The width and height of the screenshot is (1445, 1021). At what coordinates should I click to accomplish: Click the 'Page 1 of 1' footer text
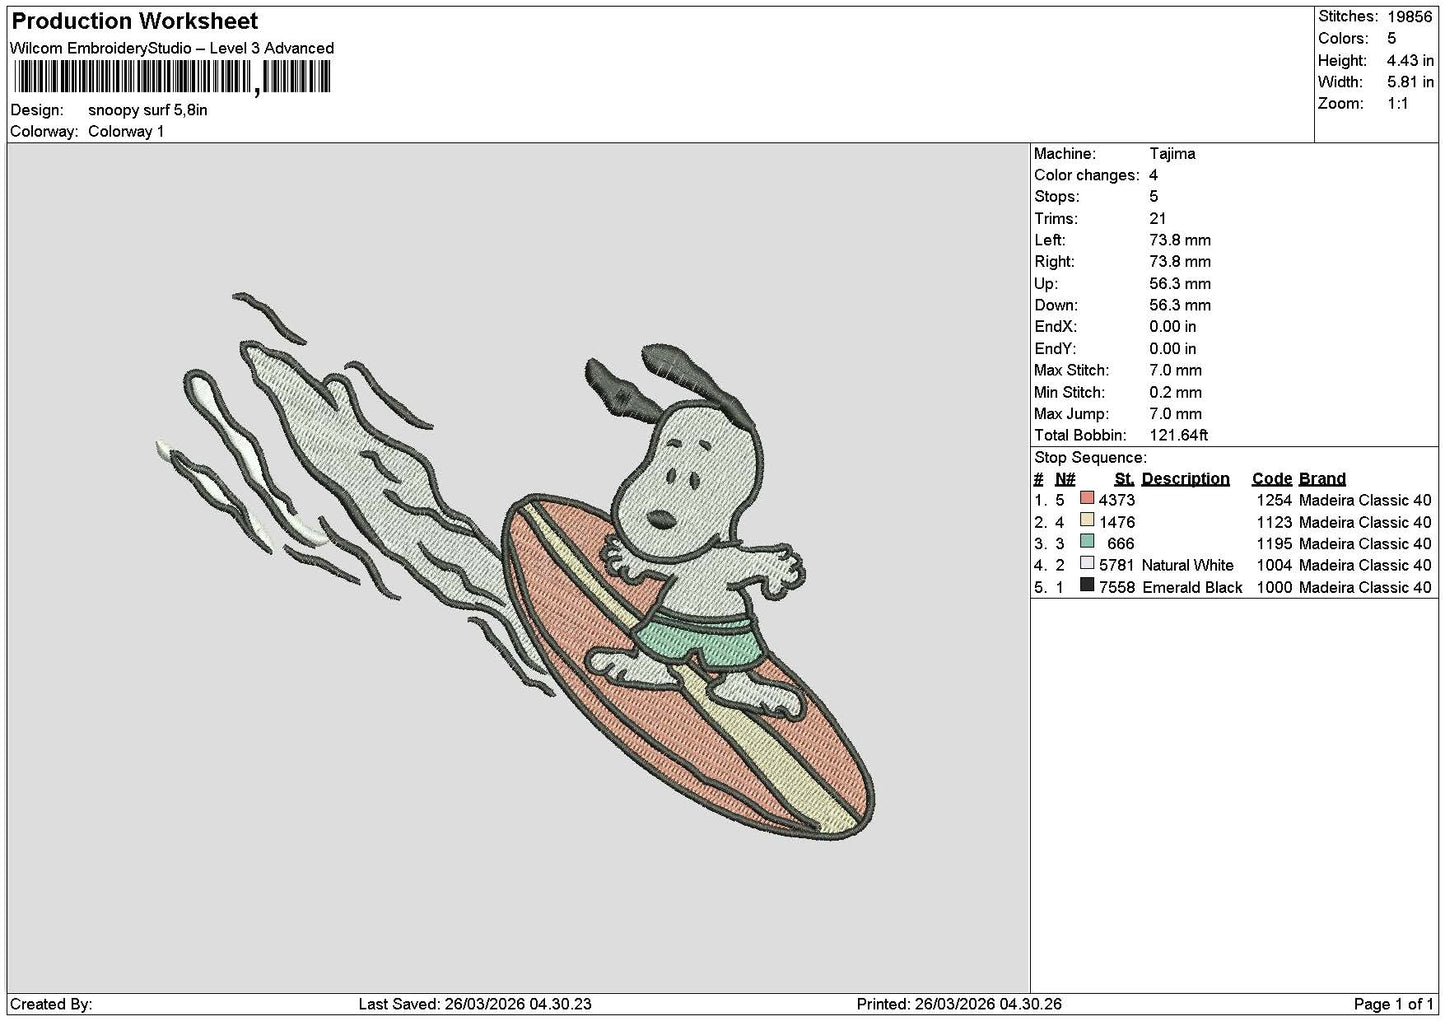[x=1394, y=1004]
